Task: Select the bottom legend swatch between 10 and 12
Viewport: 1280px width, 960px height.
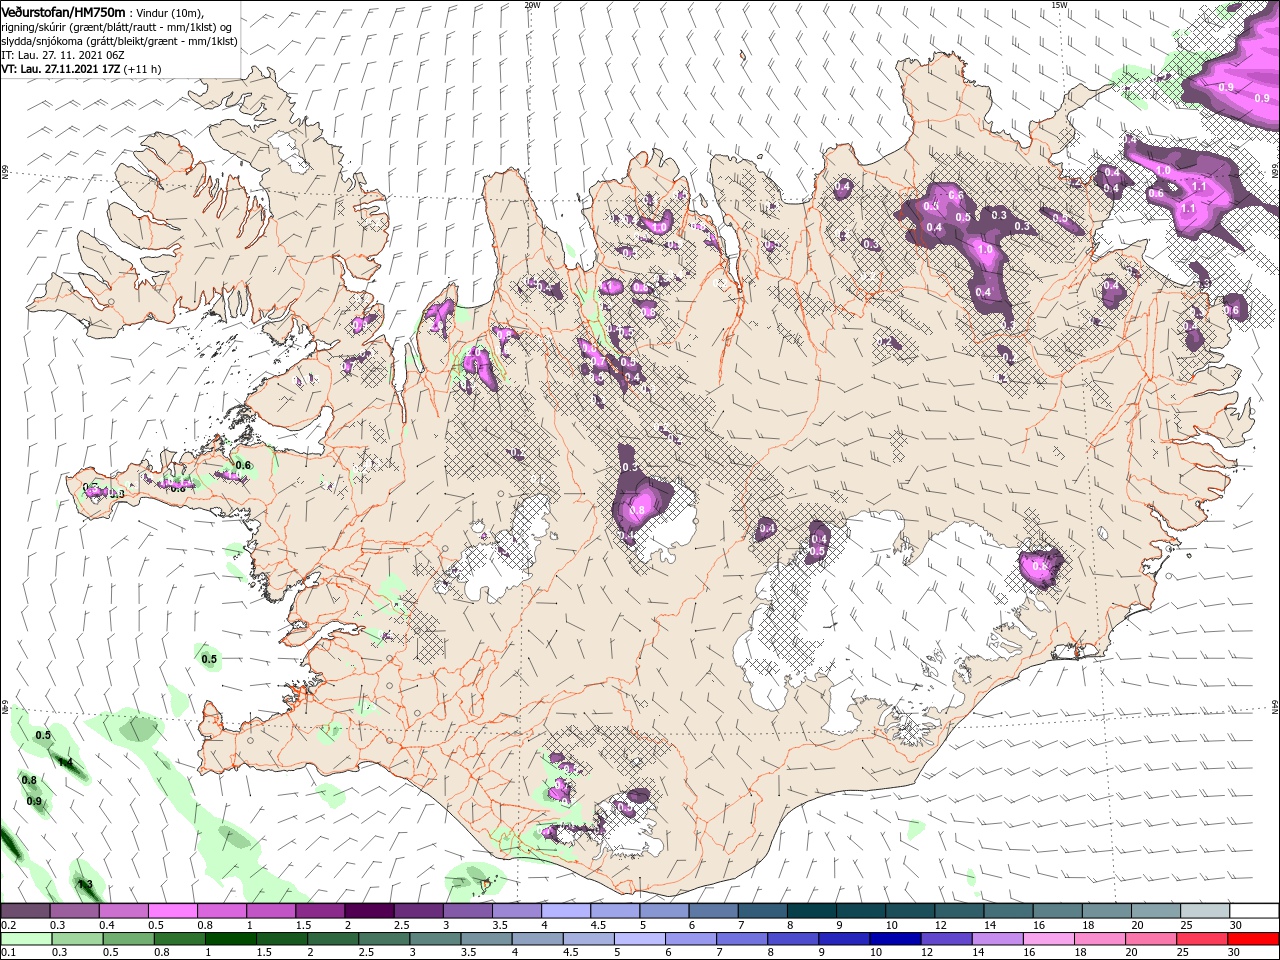Action: tap(897, 939)
